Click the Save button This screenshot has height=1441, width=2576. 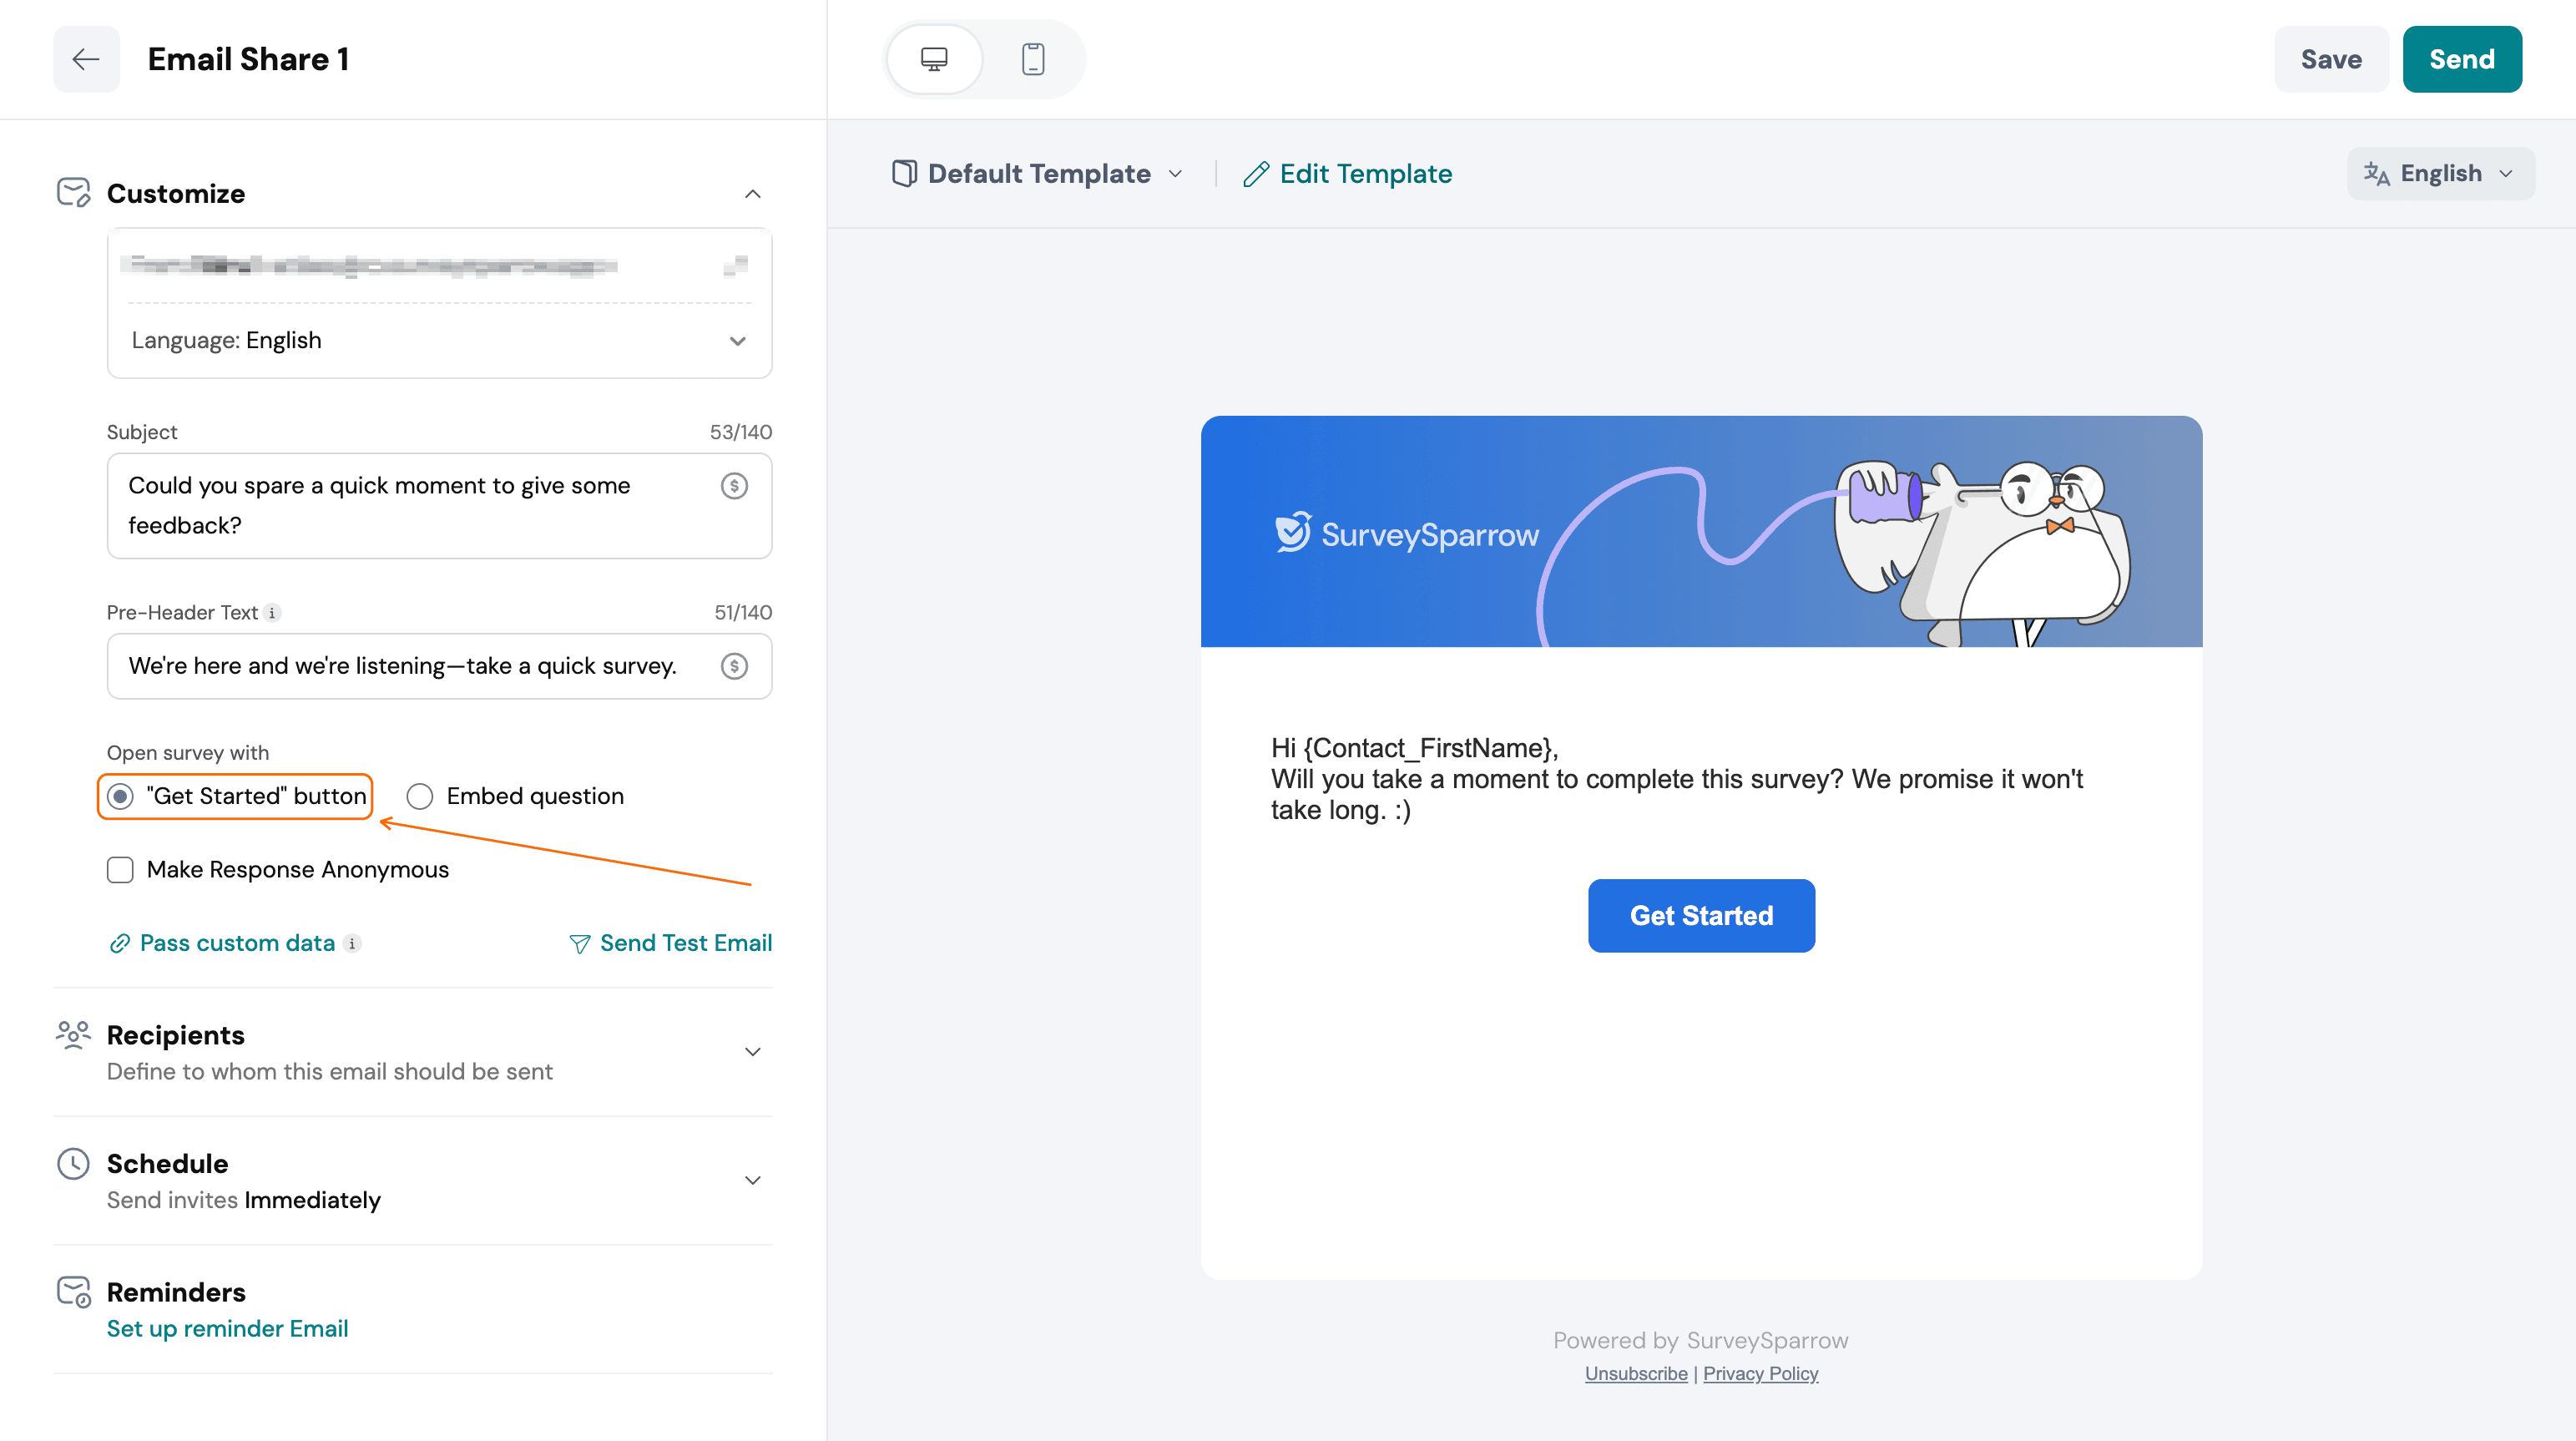coord(2331,59)
